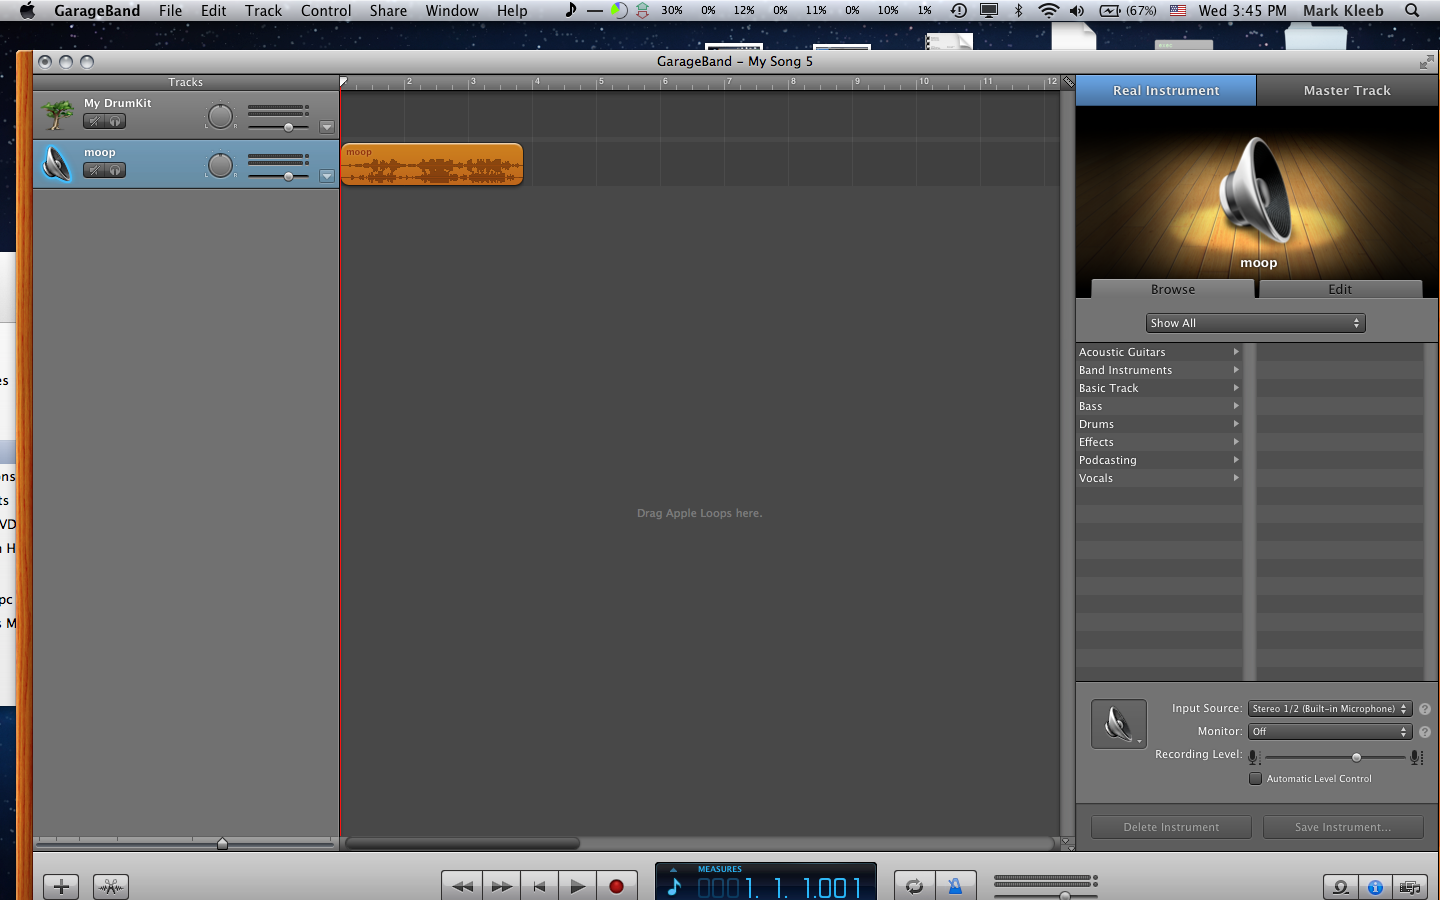The height and width of the screenshot is (900, 1440).
Task: Enable Automatic Level Control checkbox
Action: click(1255, 778)
